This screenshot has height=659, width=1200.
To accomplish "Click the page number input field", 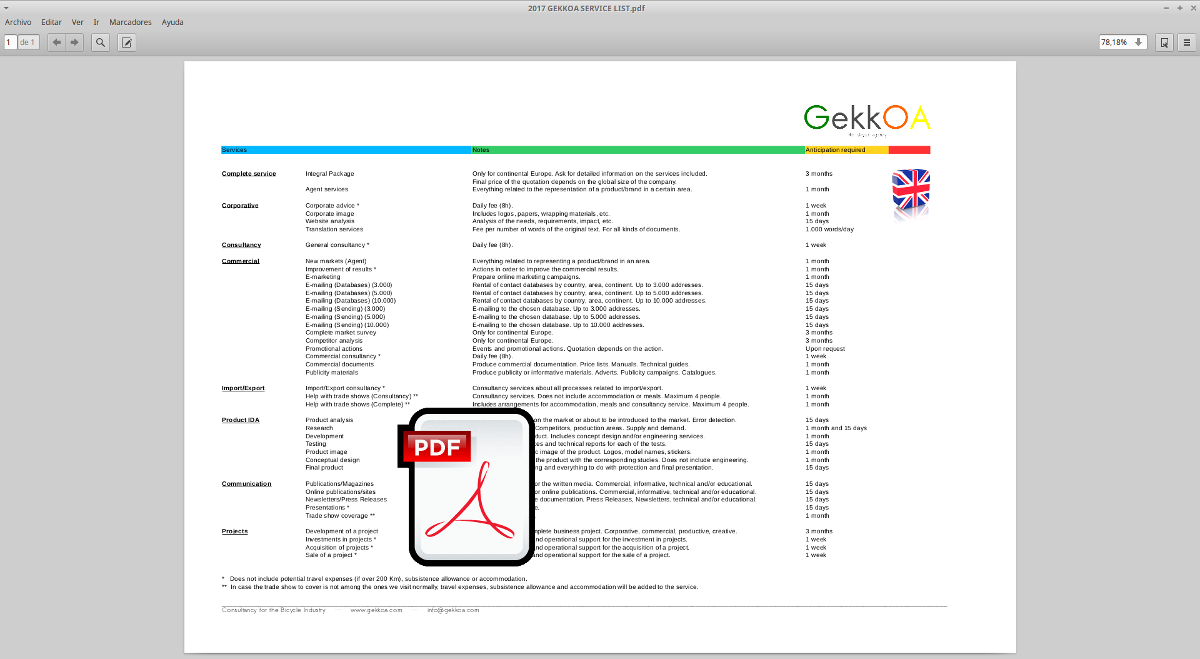I will tap(10, 42).
